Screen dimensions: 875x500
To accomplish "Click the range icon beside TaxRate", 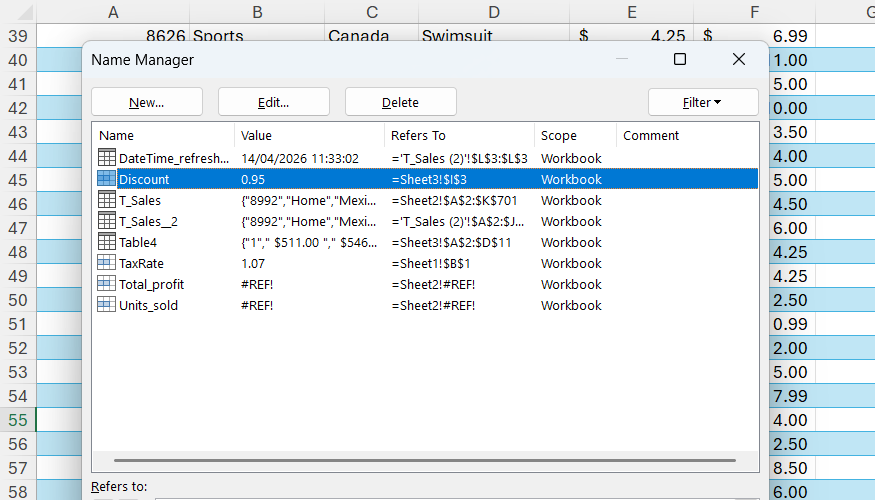I will point(106,263).
